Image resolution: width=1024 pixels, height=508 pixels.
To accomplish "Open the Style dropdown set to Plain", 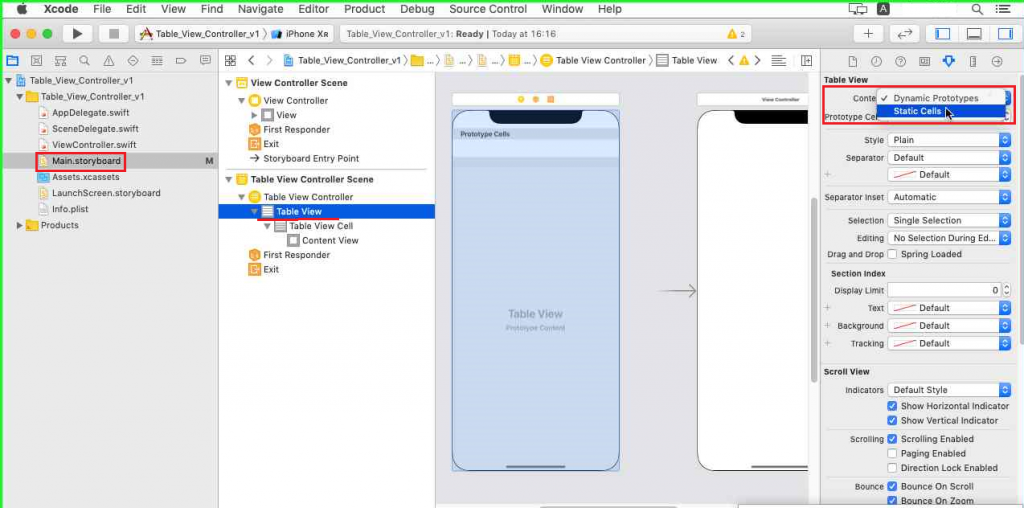I will click(x=949, y=140).
